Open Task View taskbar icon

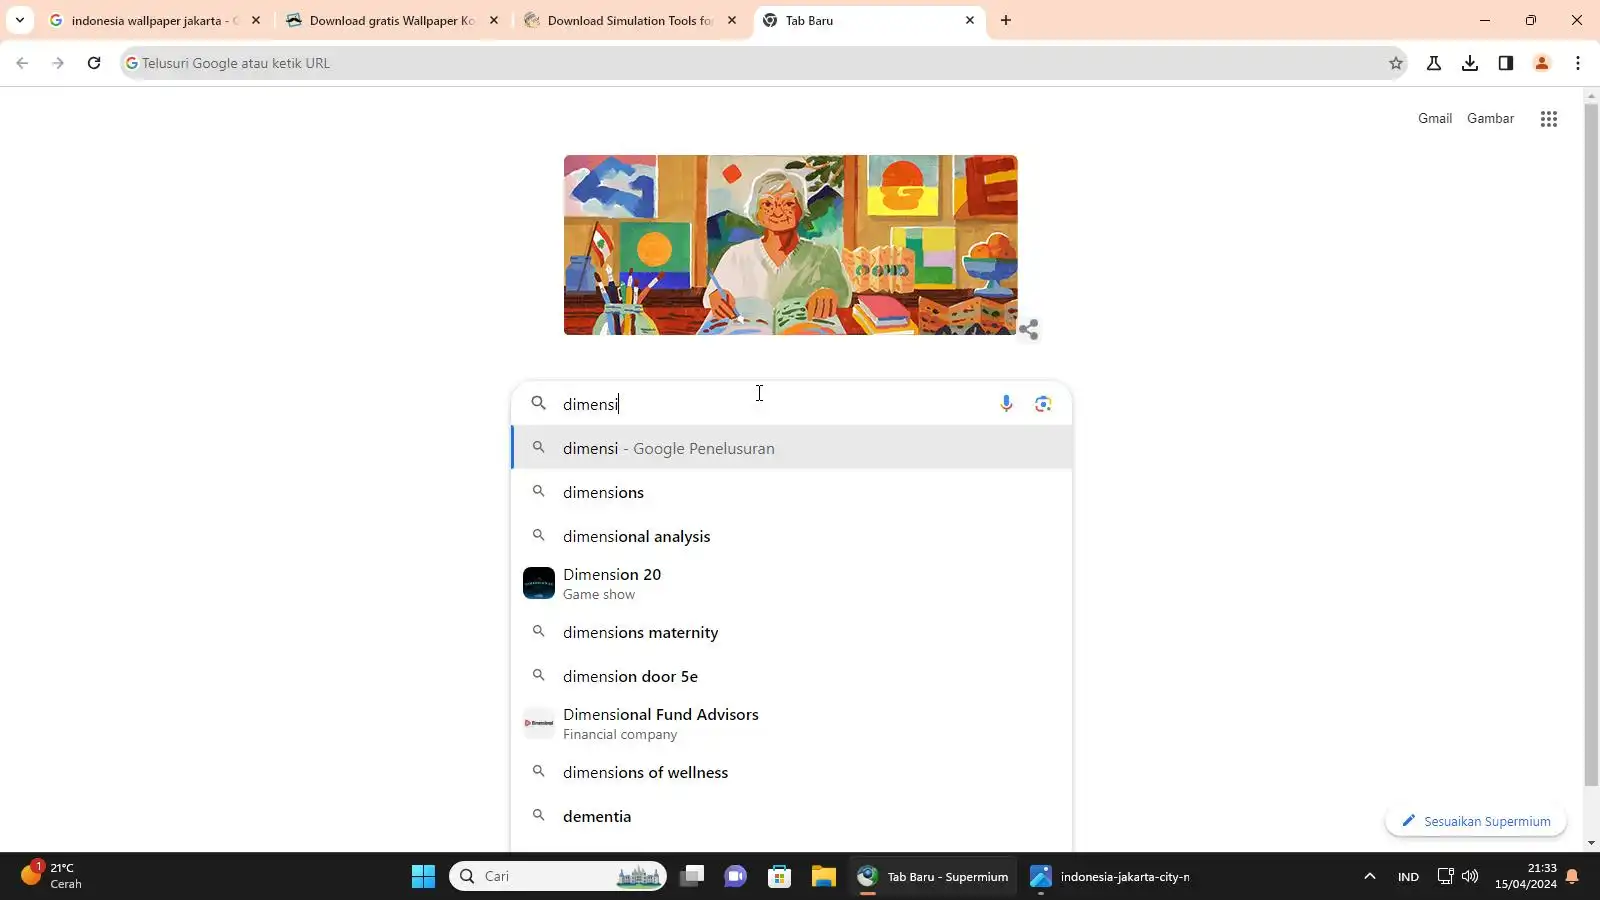(x=692, y=877)
